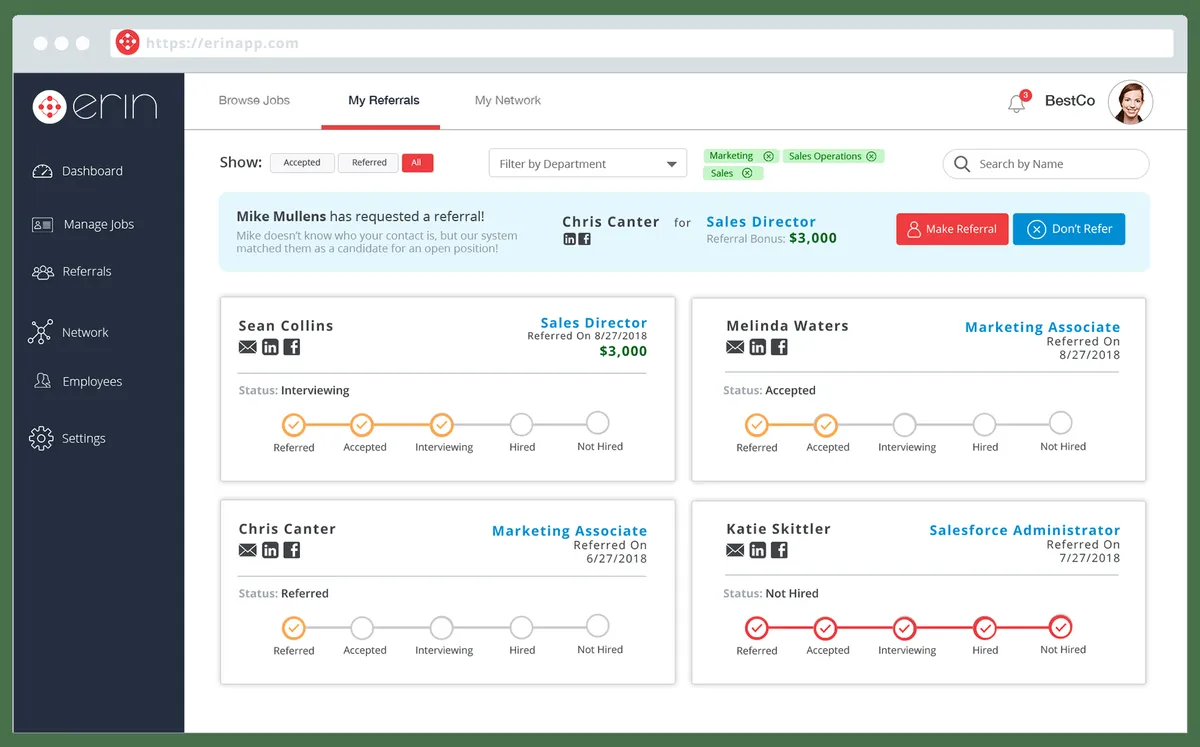Open the Settings sidebar item

tap(83, 438)
